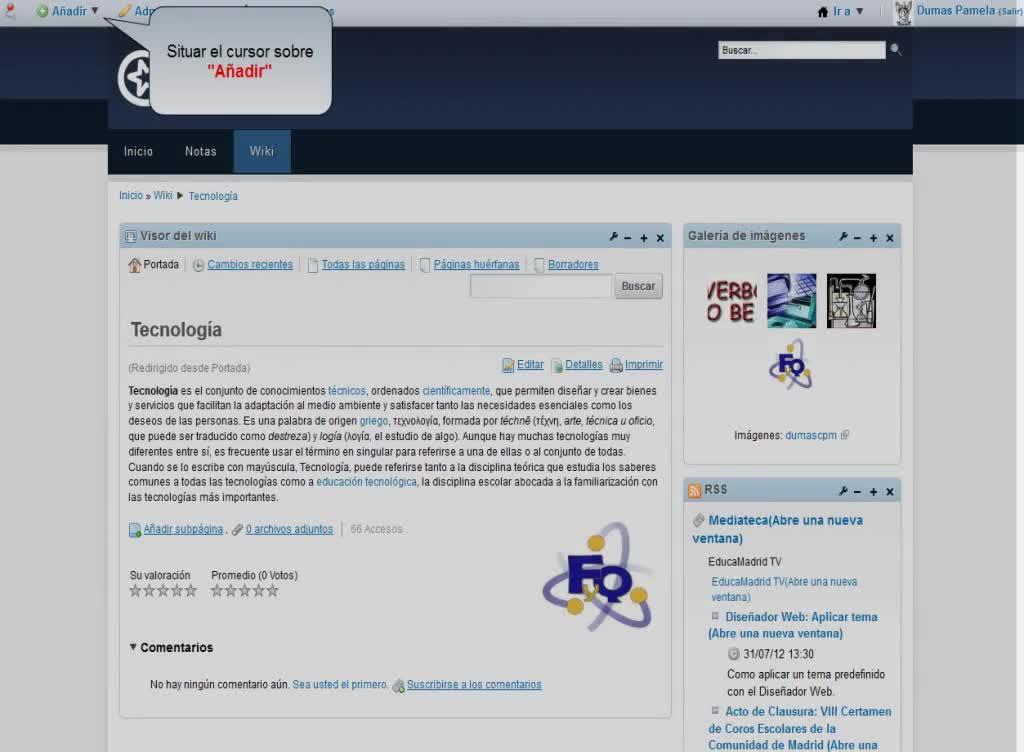The image size is (1024, 752).
Task: Minimize the RSS panel
Action: (857, 492)
